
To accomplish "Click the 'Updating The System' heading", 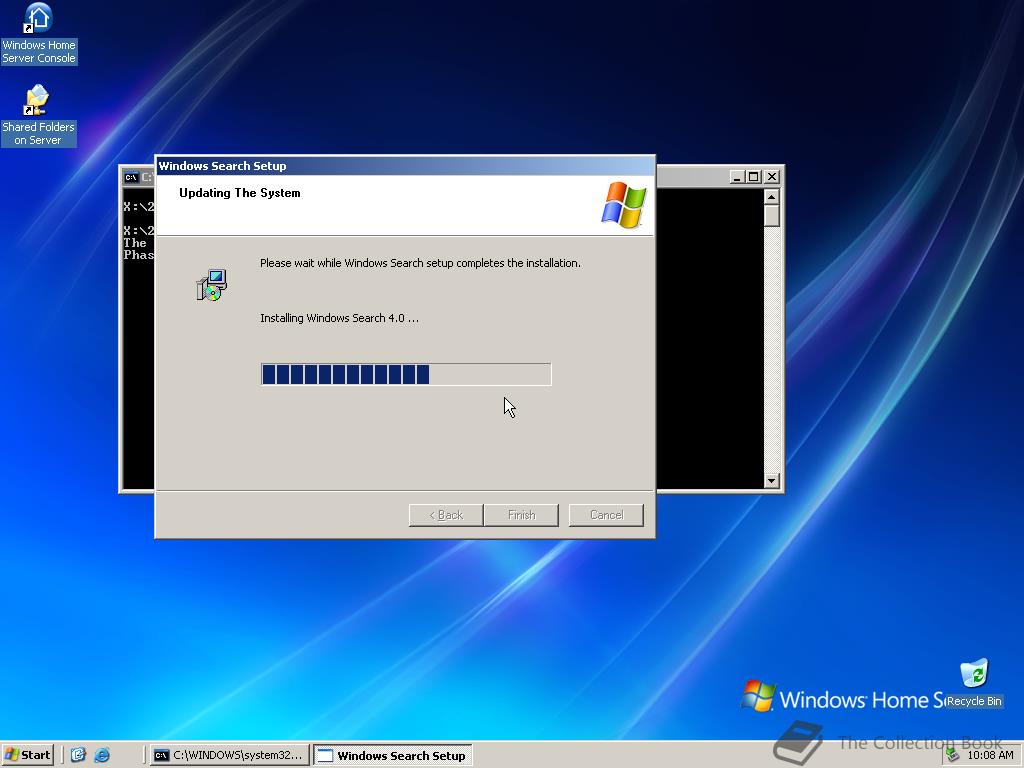I will click(240, 193).
